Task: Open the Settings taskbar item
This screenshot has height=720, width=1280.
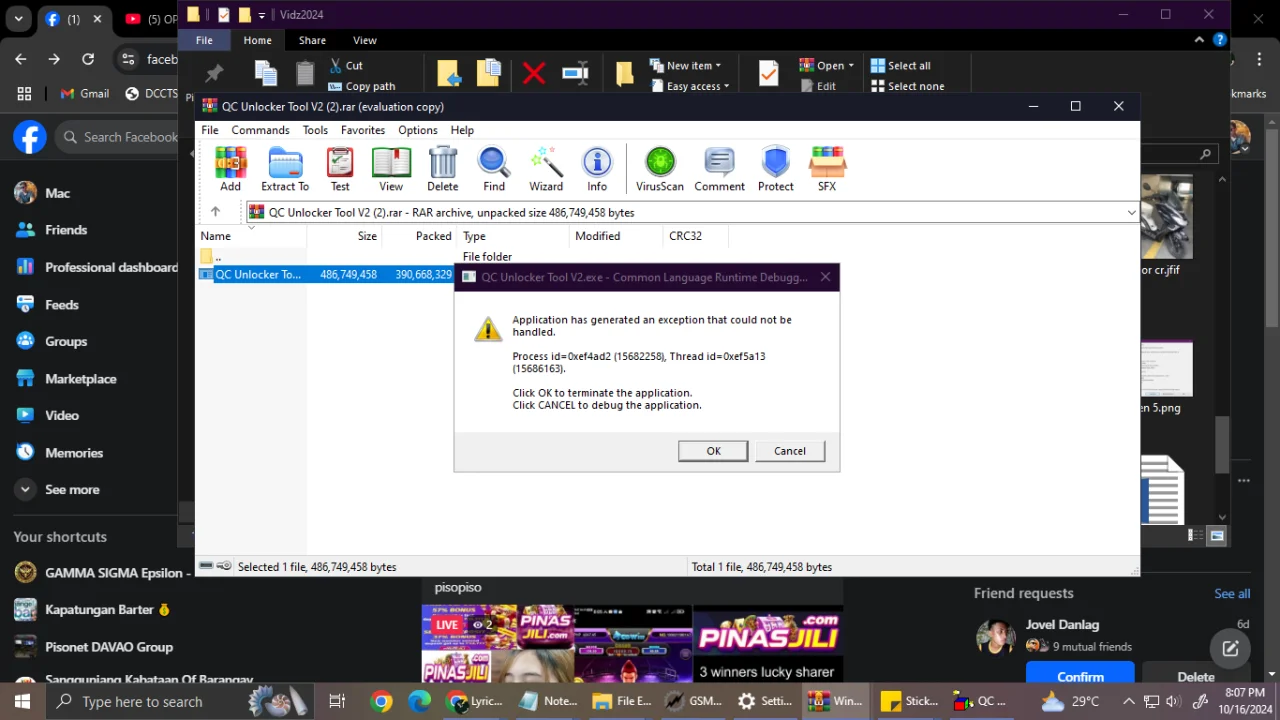Action: coord(765,701)
